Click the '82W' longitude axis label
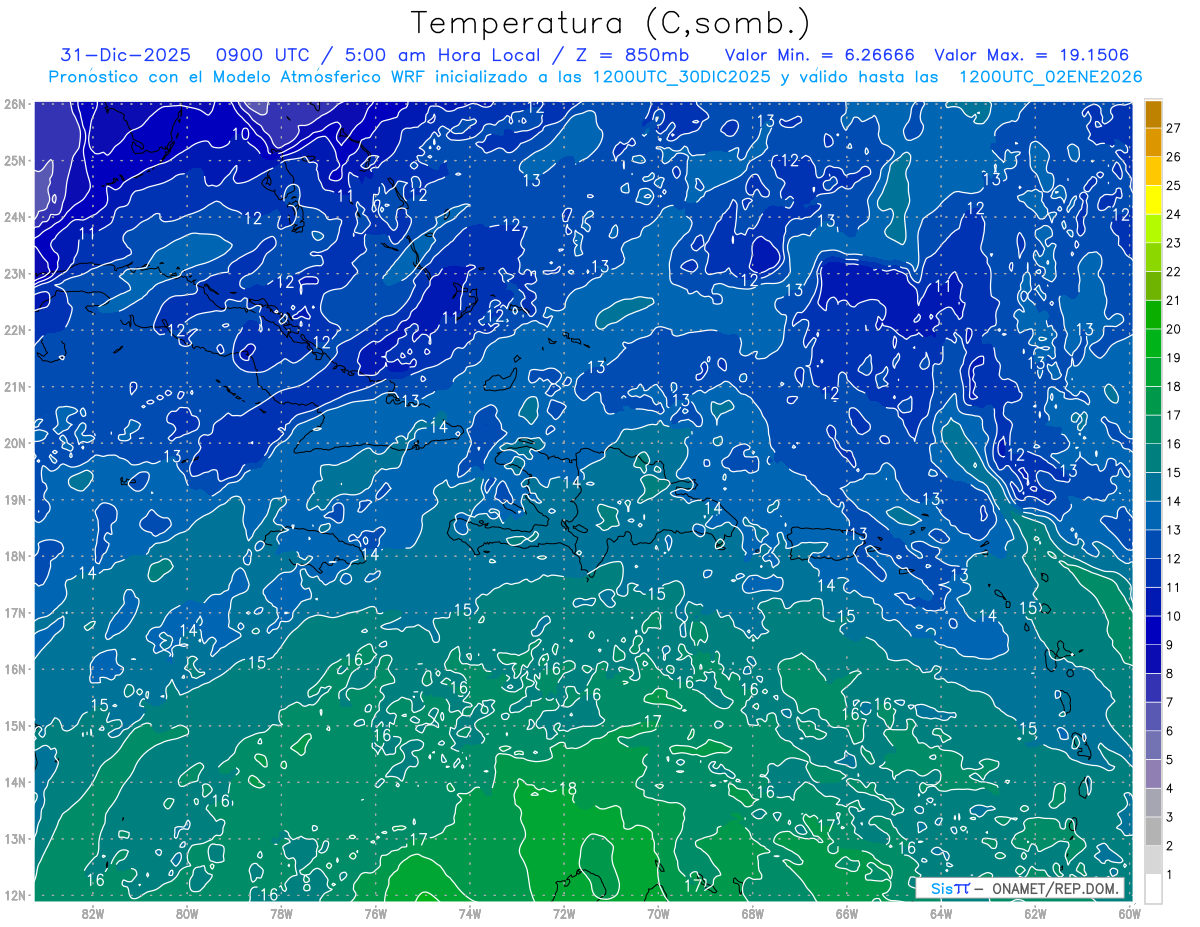Viewport: 1200px width, 927px height. 92,912
